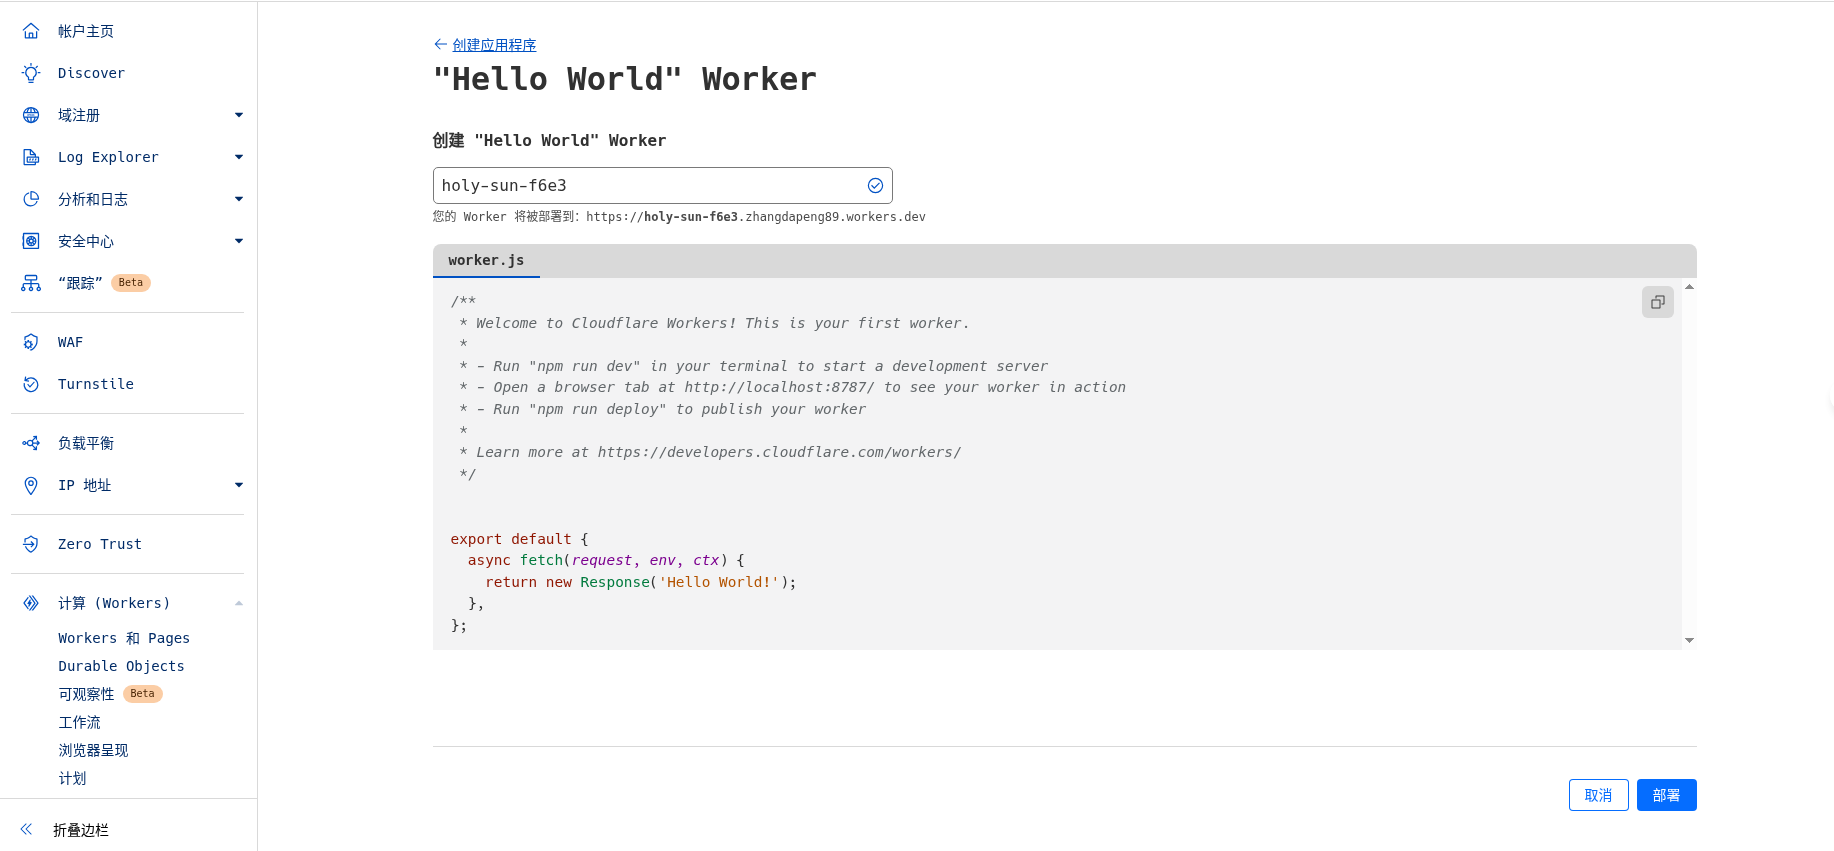Copy worker.js code with the copy icon
Viewport: 1834px width, 851px height.
(1657, 302)
